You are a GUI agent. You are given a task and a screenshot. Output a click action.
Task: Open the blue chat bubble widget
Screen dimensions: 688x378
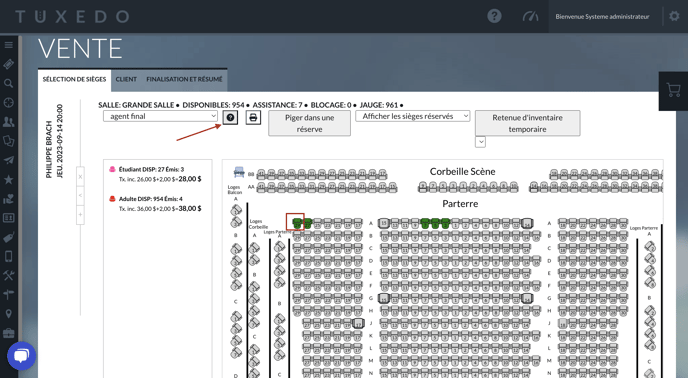(21, 355)
